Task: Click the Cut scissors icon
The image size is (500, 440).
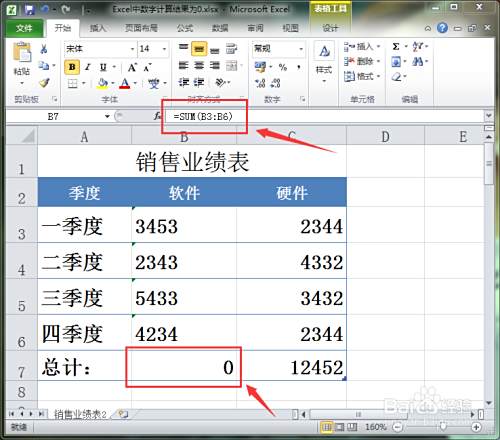Action: [x=44, y=49]
